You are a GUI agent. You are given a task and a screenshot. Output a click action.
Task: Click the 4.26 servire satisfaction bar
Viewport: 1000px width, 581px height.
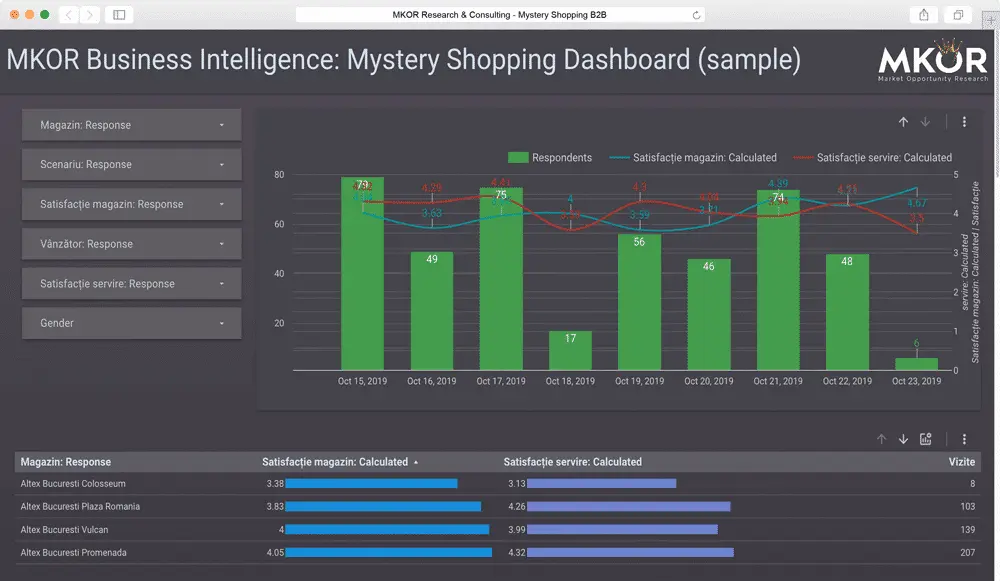point(628,506)
